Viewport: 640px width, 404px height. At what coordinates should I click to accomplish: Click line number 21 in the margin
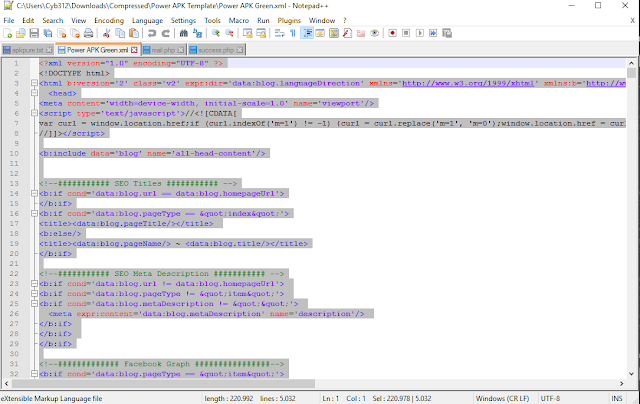(14, 264)
